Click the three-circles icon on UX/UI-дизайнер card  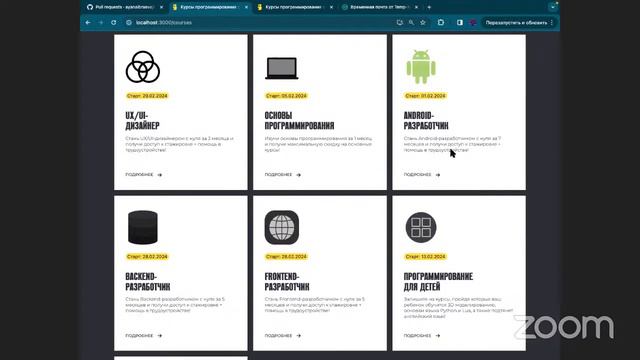coord(142,67)
